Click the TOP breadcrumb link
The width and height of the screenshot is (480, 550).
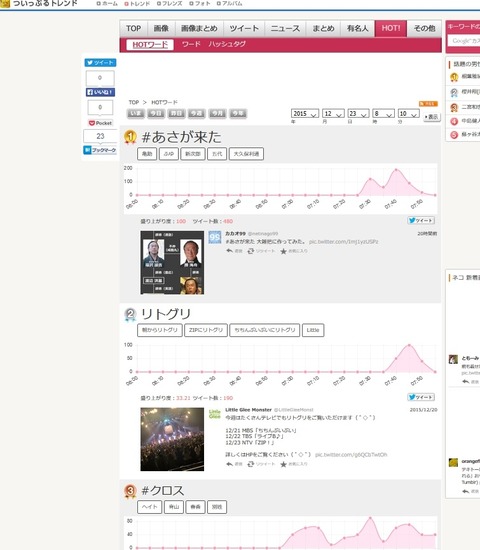point(134,102)
